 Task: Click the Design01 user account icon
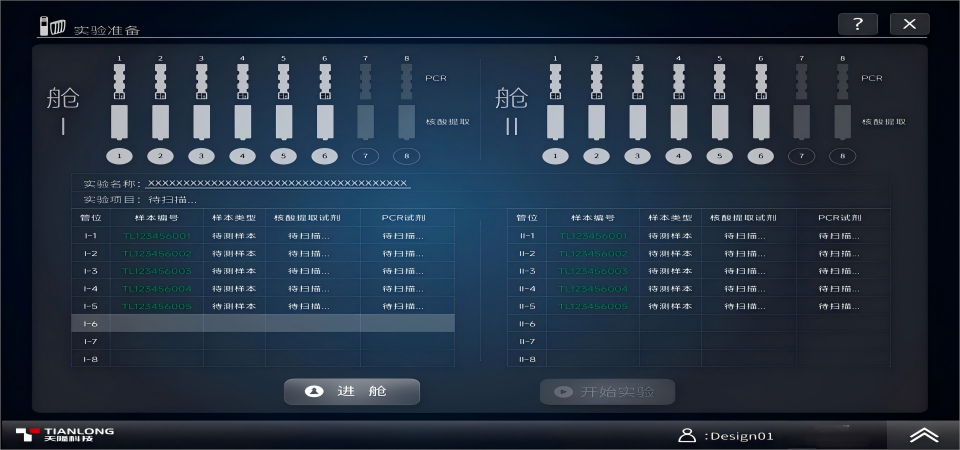686,435
